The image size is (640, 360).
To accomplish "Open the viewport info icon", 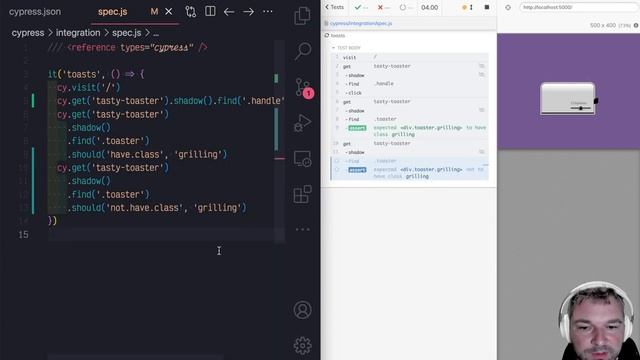I will pyautogui.click(x=636, y=25).
